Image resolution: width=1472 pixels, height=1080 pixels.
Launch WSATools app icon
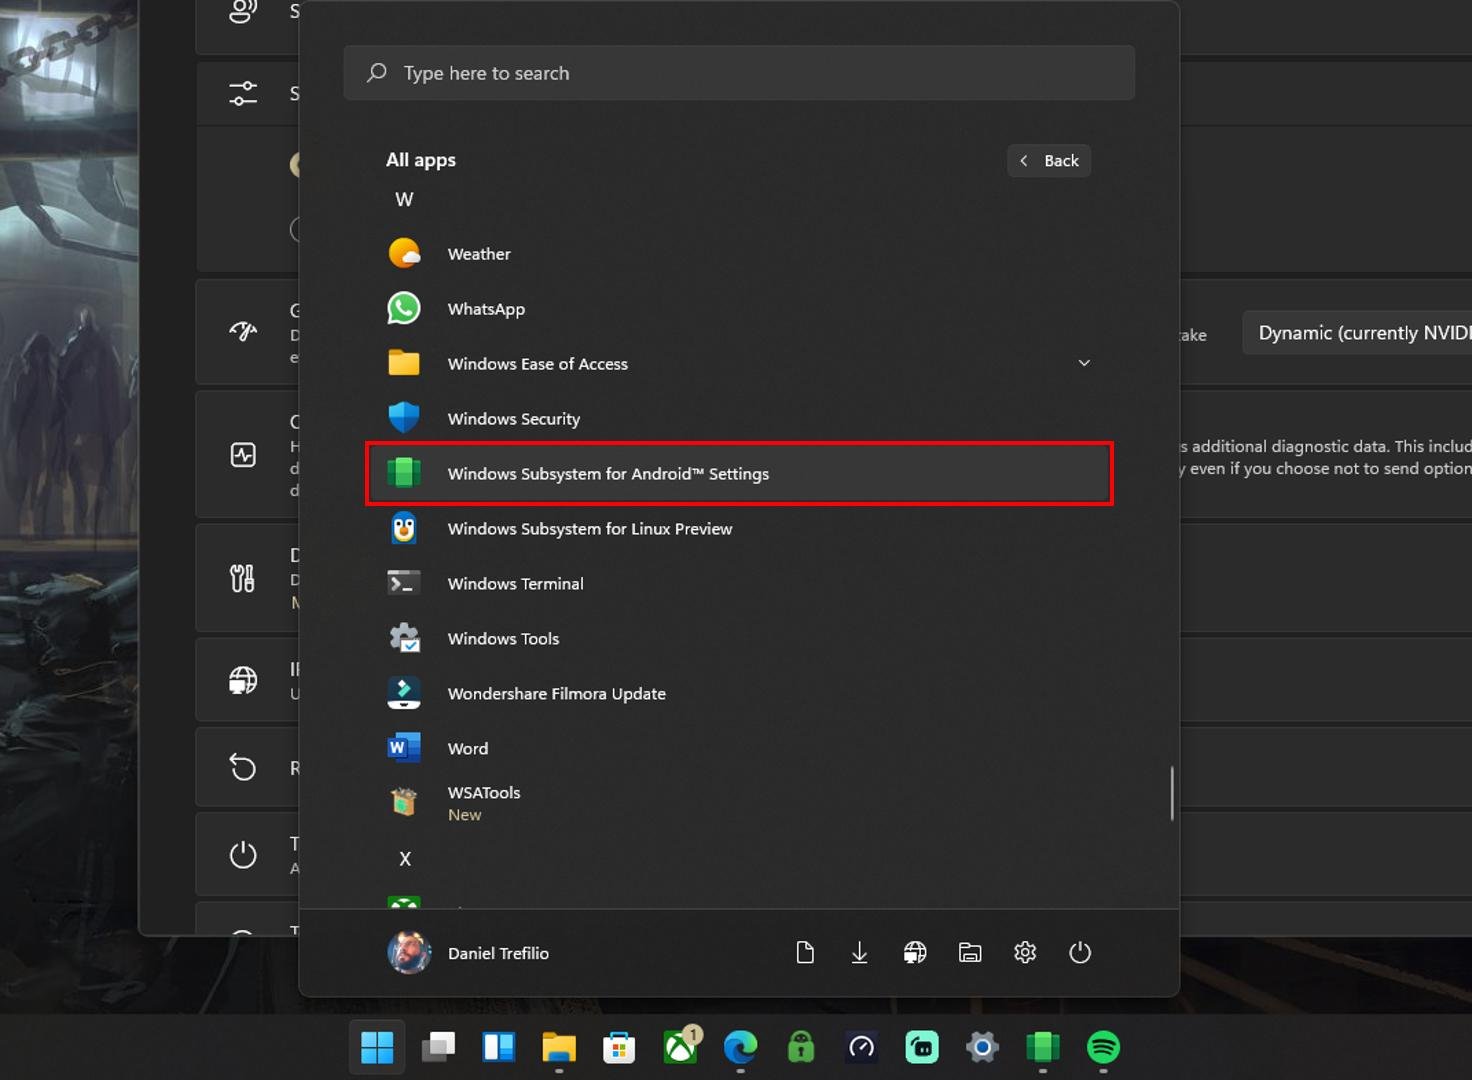[x=404, y=802]
